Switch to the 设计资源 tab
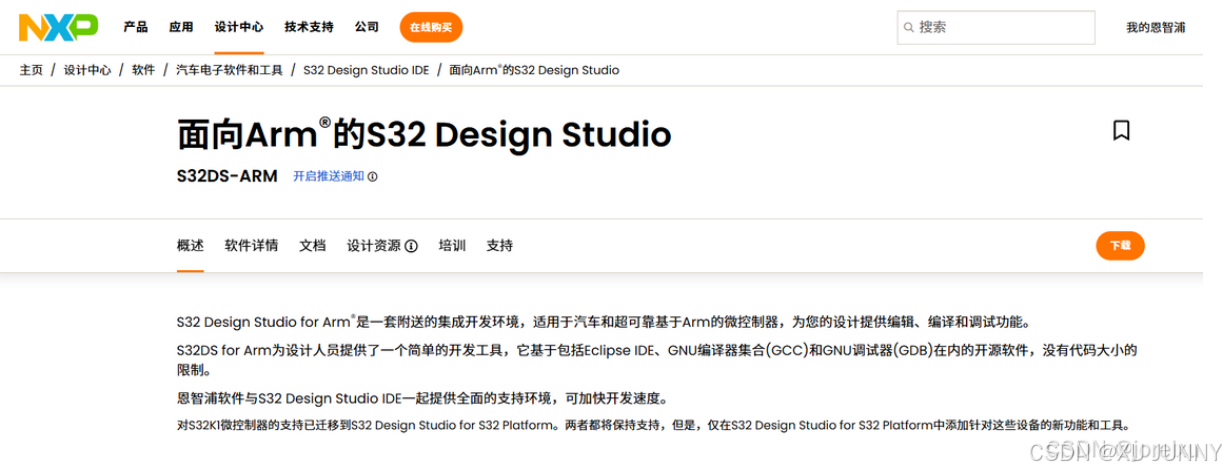This screenshot has height=472, width=1226. point(374,246)
